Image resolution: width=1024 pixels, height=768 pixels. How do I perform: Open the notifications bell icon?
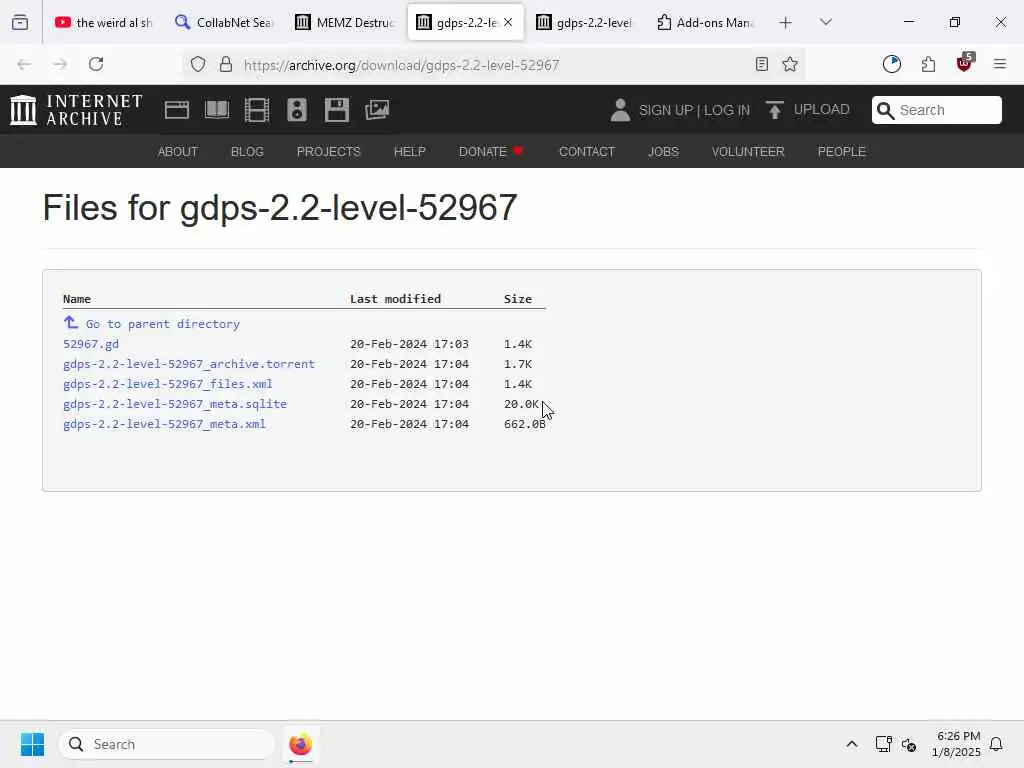[x=996, y=744]
